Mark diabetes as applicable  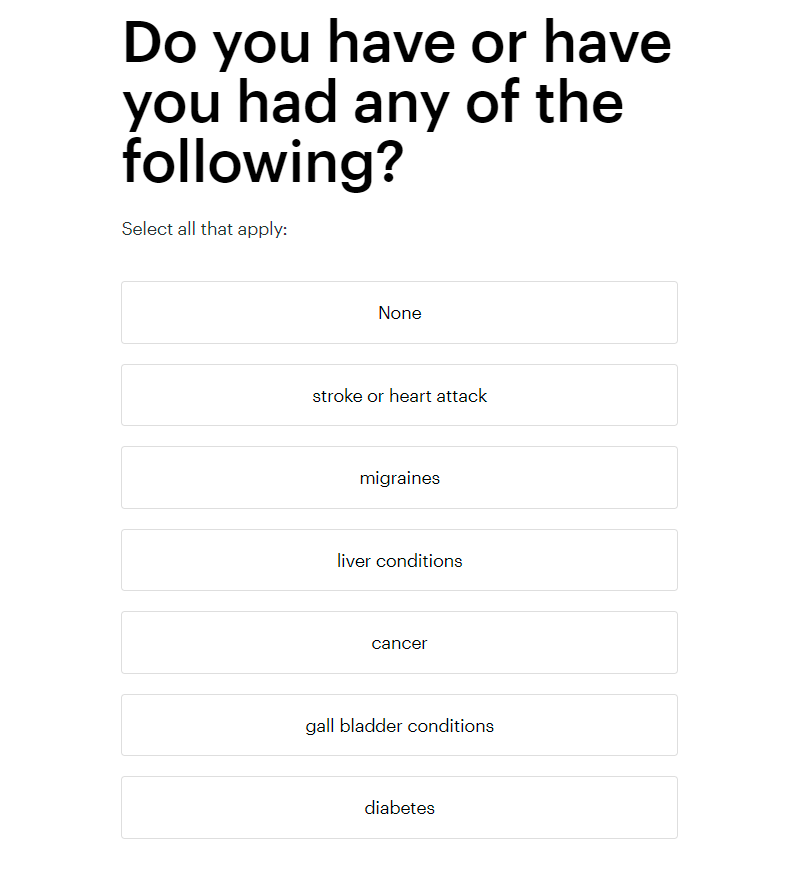click(399, 807)
